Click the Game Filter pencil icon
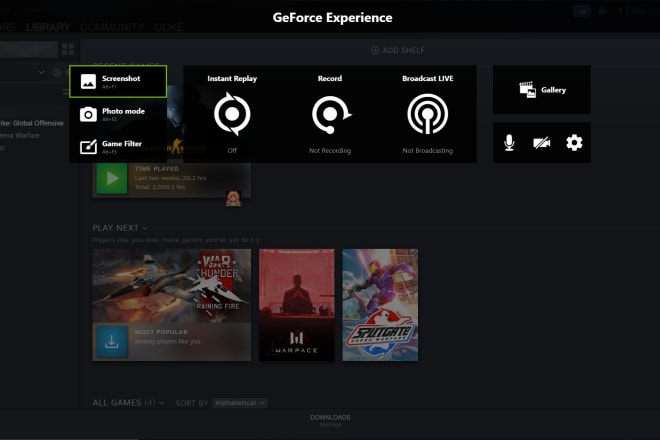 pyautogui.click(x=88, y=147)
